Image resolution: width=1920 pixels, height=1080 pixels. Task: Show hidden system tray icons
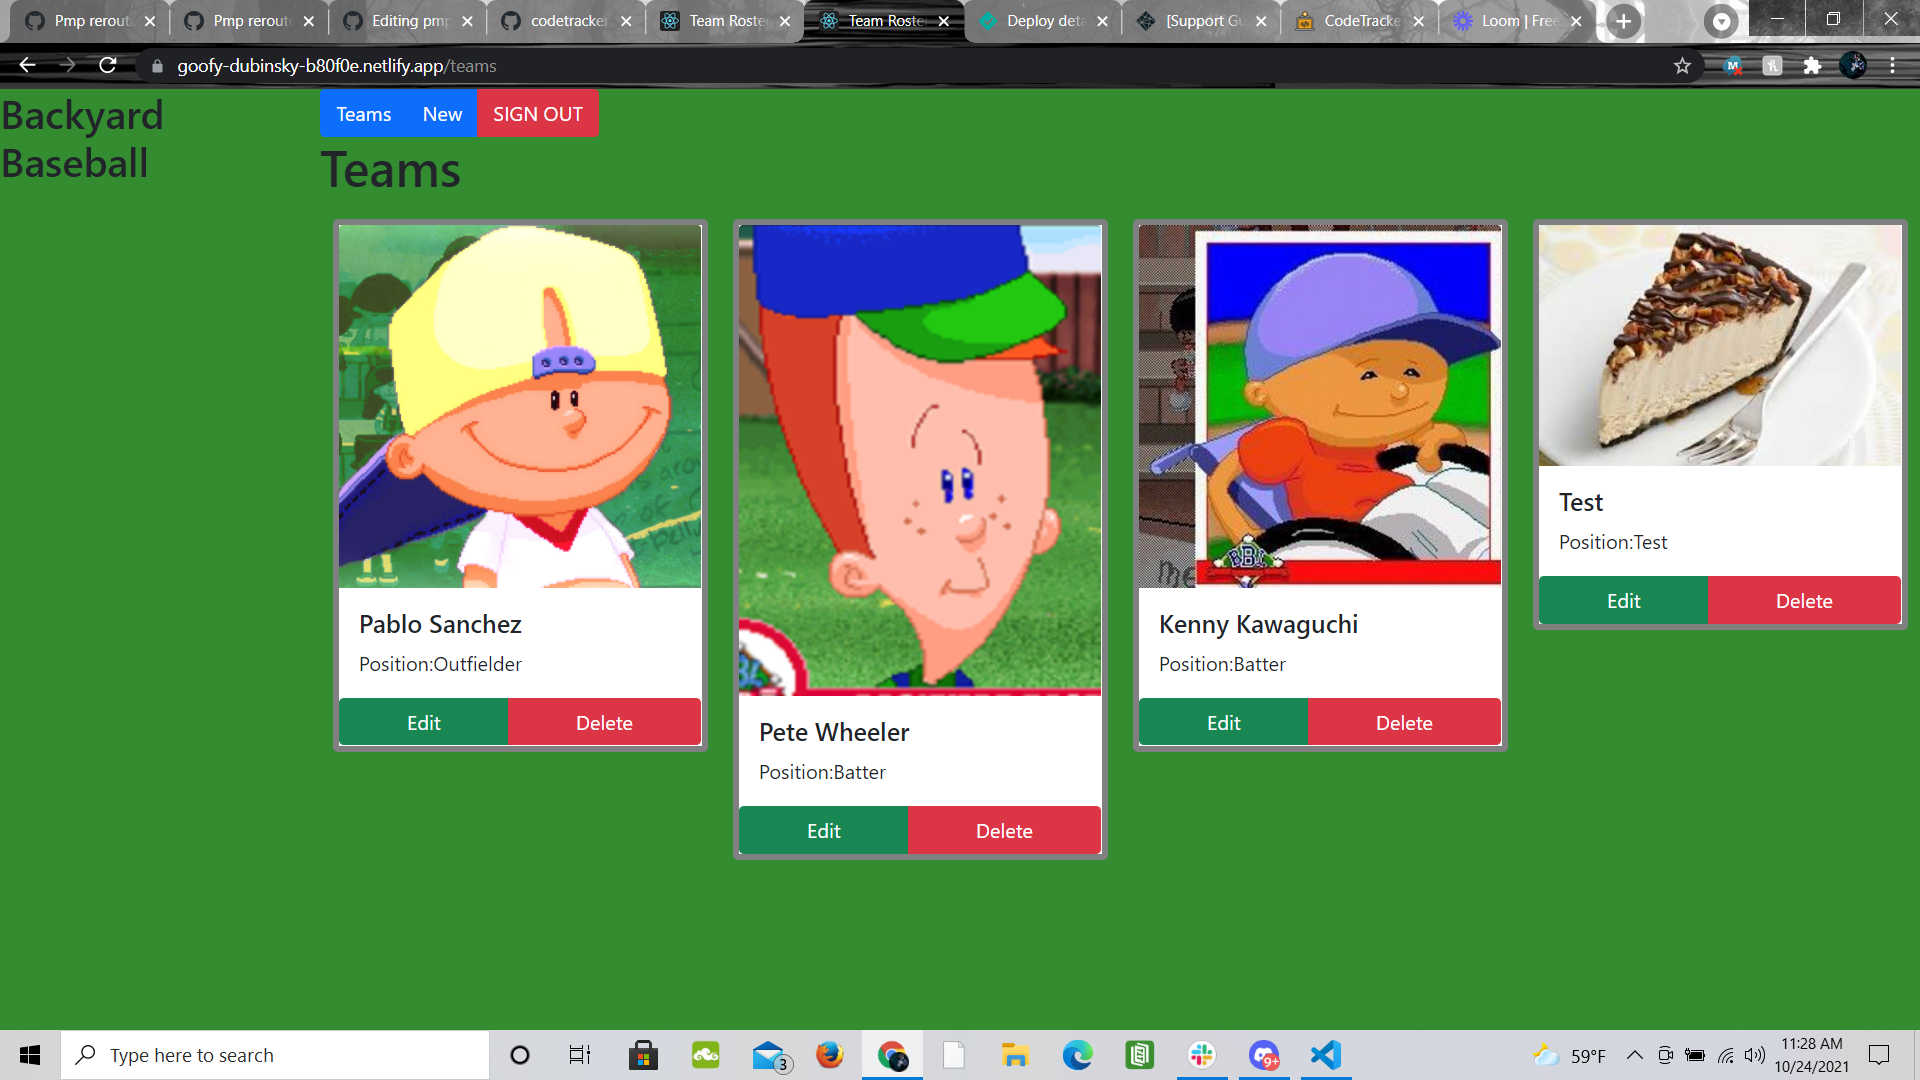point(1634,1055)
